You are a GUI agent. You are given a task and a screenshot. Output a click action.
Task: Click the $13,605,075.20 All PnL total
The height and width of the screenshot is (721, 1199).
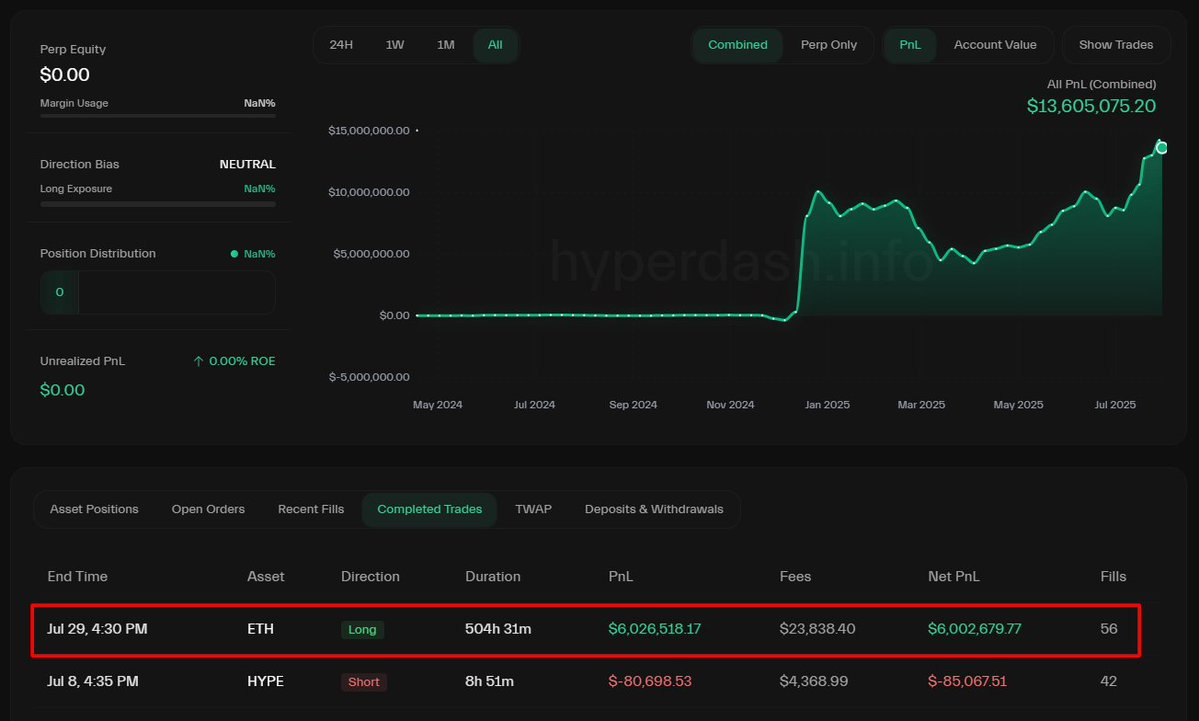coord(1091,106)
